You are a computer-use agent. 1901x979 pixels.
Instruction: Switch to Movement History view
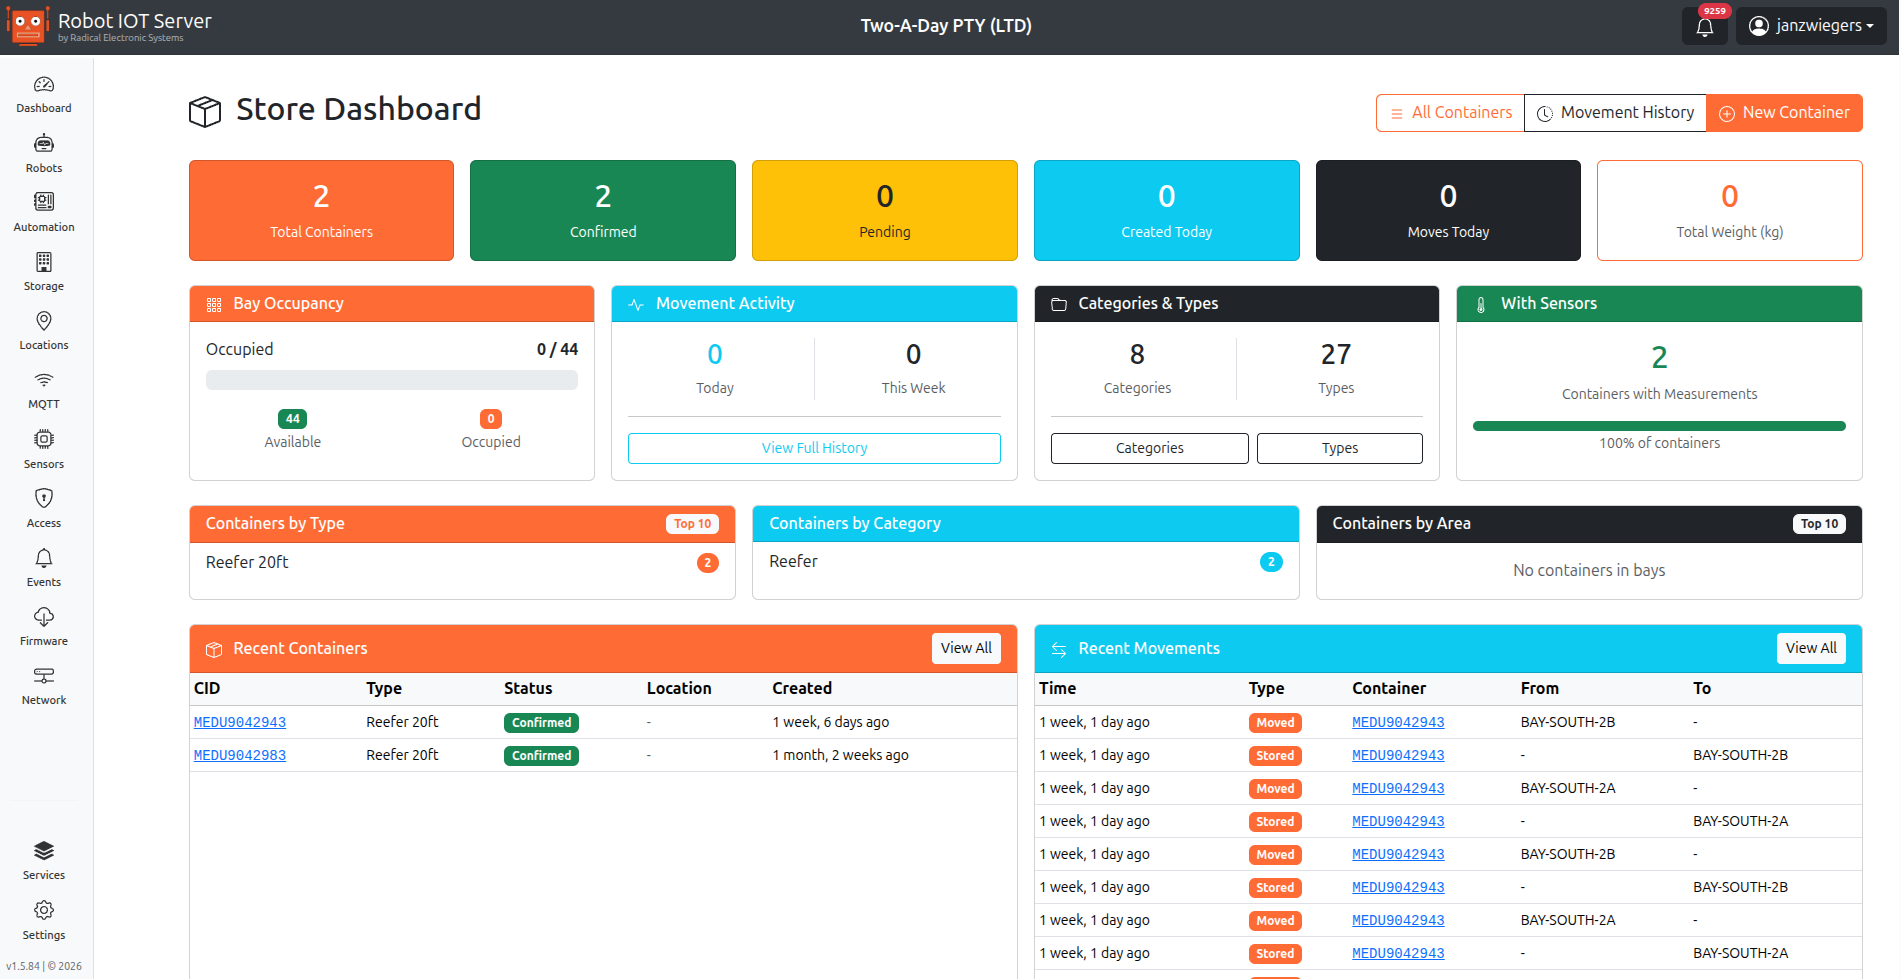click(1615, 113)
